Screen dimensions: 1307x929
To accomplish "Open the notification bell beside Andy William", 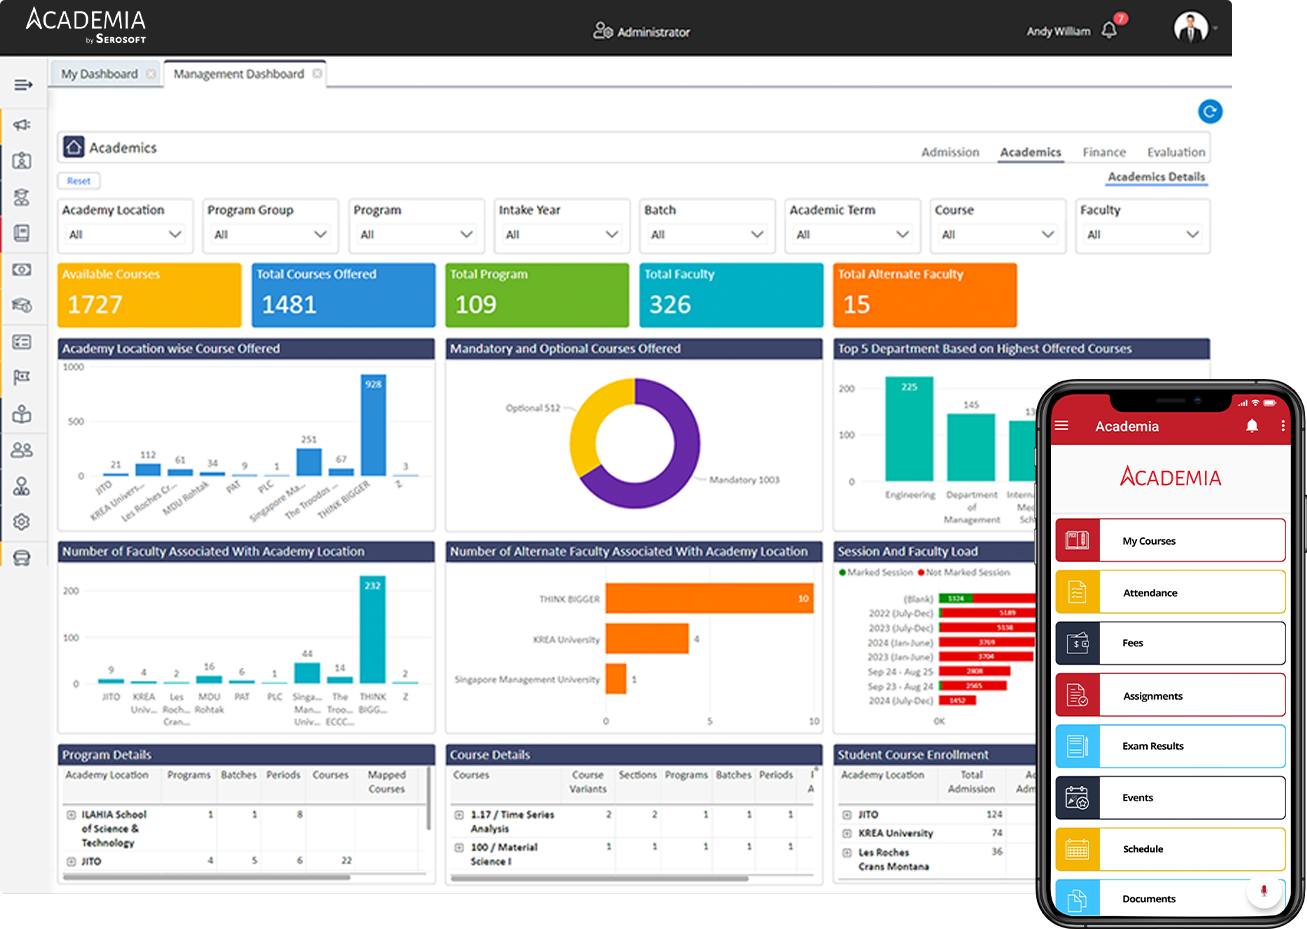I will (1109, 31).
